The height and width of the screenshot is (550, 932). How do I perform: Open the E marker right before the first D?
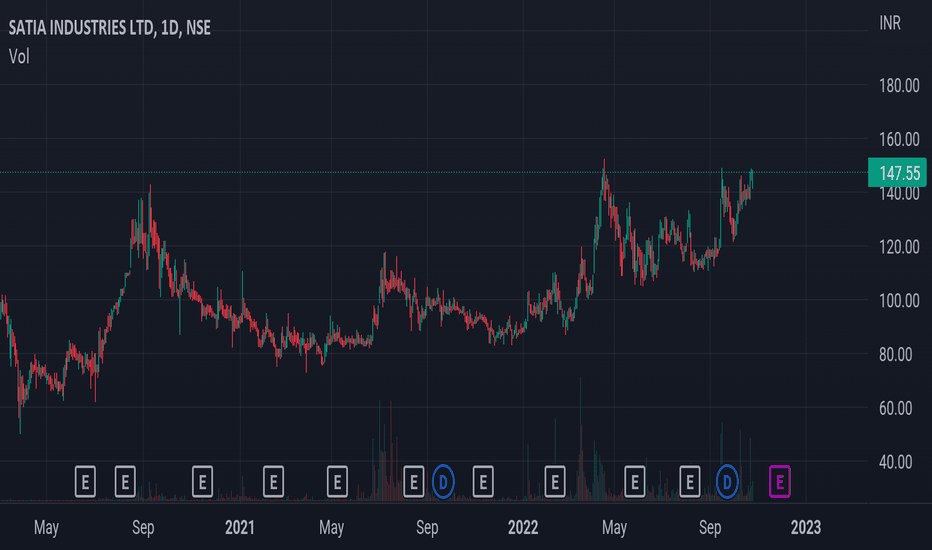click(x=414, y=482)
